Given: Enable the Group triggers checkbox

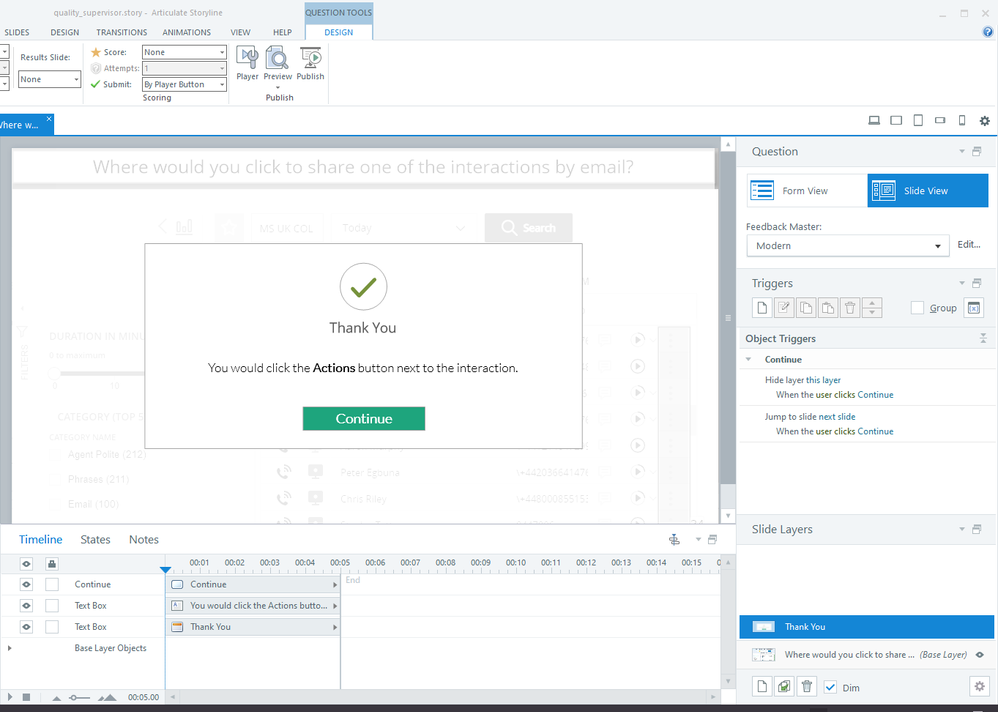Looking at the screenshot, I should [917, 308].
